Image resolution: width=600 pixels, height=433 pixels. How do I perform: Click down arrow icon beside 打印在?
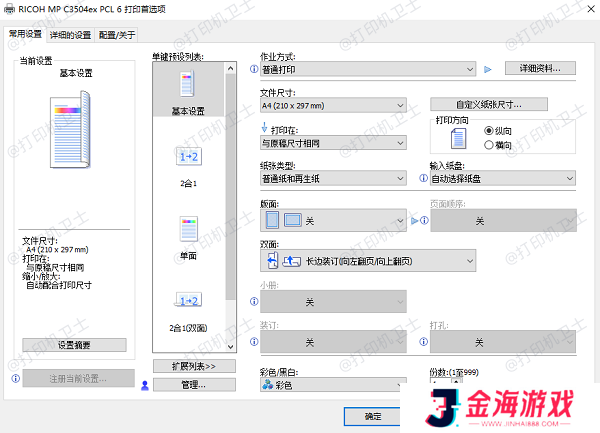[x=264, y=127]
